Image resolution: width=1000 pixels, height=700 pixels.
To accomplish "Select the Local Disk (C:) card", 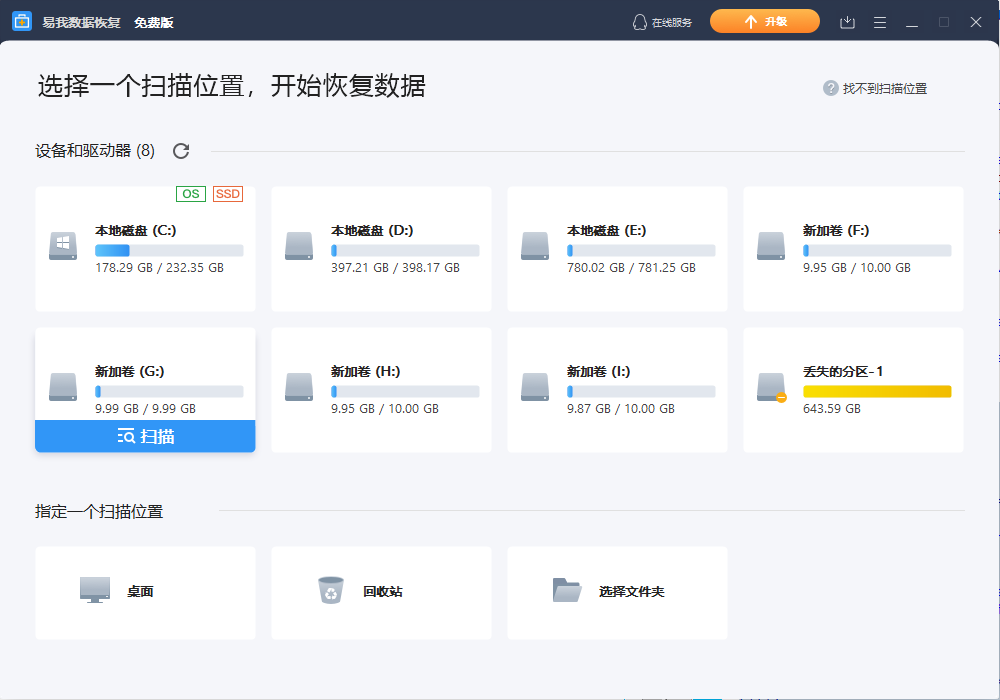I will (x=145, y=247).
